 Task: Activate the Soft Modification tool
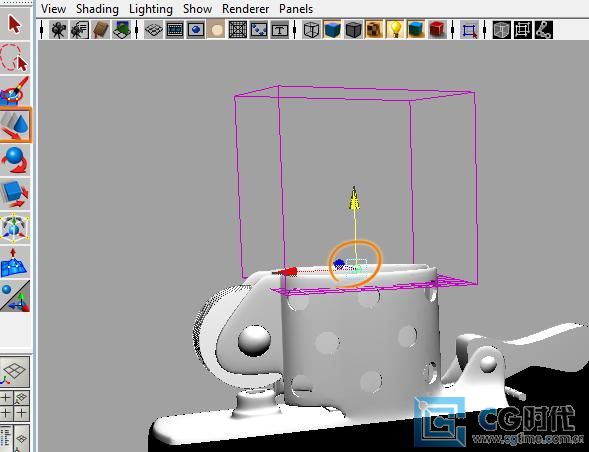point(15,262)
